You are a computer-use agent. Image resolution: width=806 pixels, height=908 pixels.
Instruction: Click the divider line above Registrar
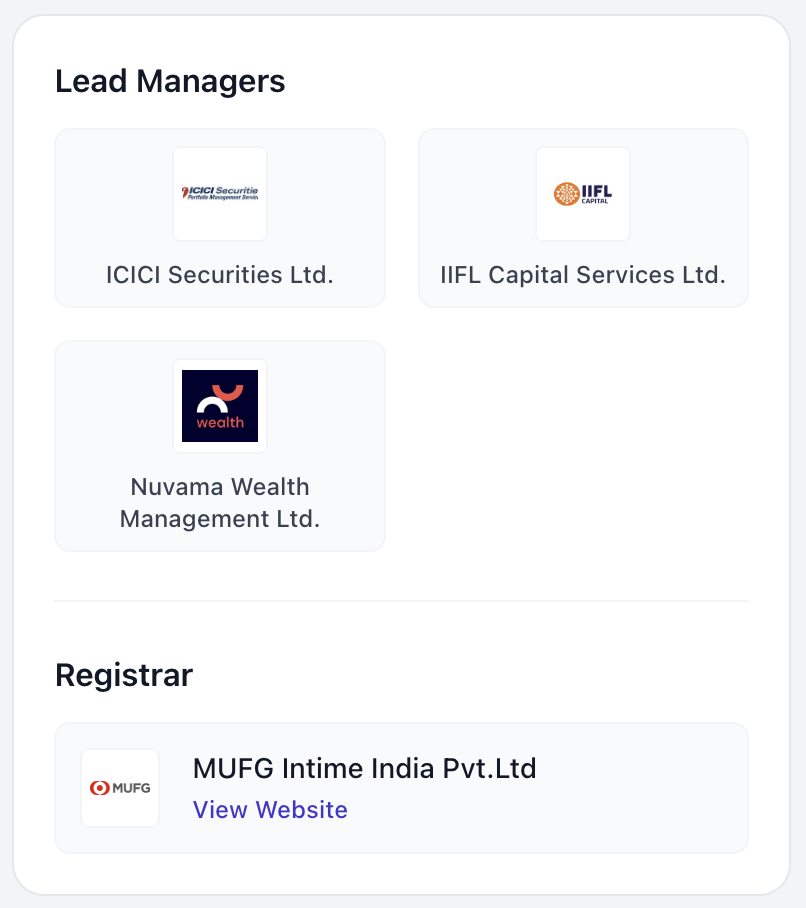pyautogui.click(x=401, y=601)
